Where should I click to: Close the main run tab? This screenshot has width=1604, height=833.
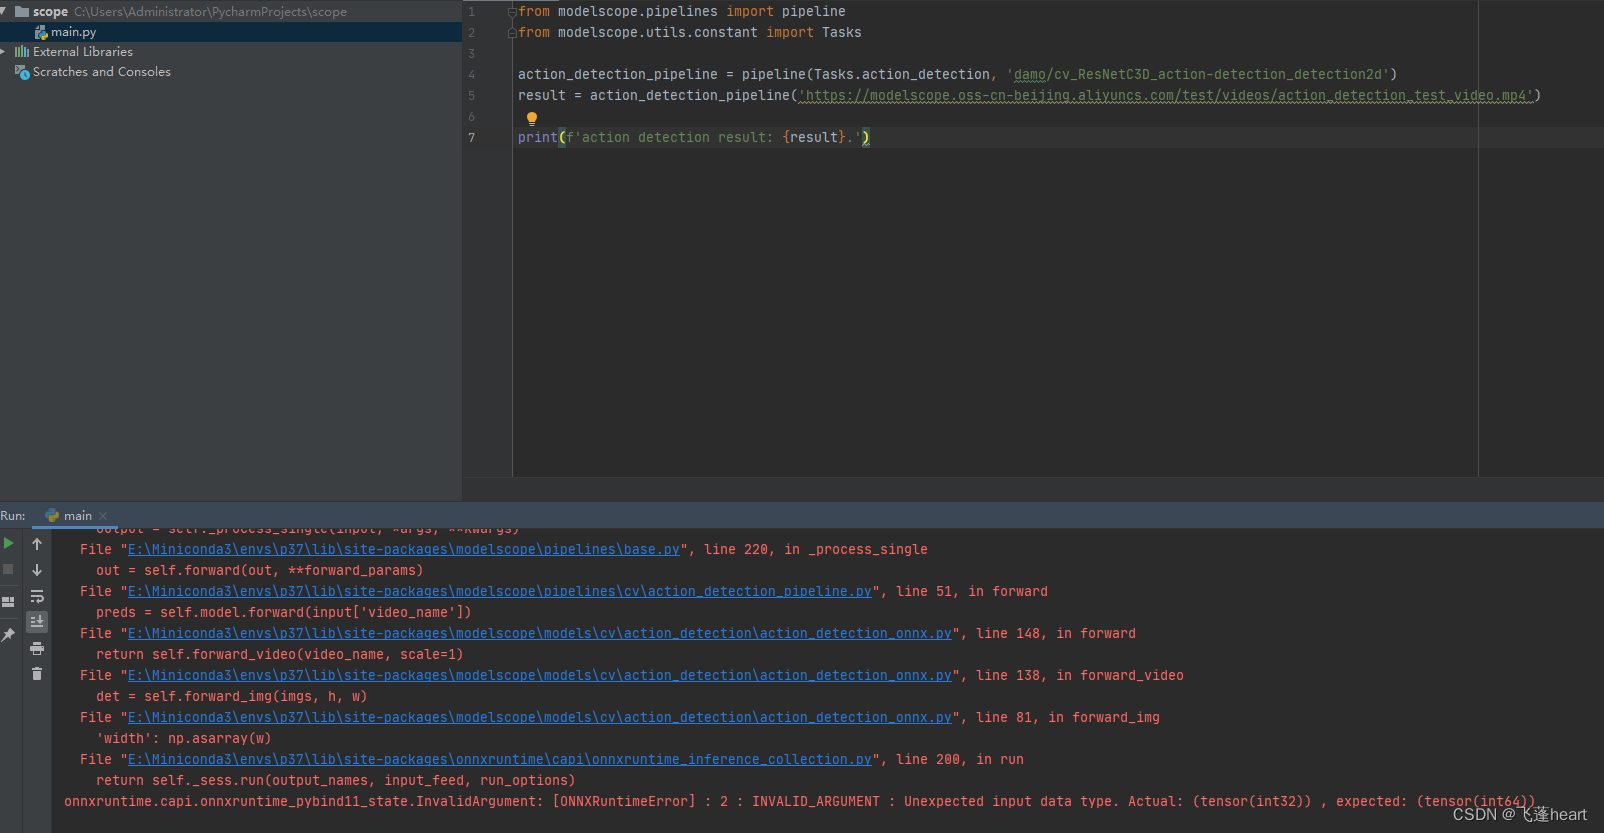click(103, 516)
